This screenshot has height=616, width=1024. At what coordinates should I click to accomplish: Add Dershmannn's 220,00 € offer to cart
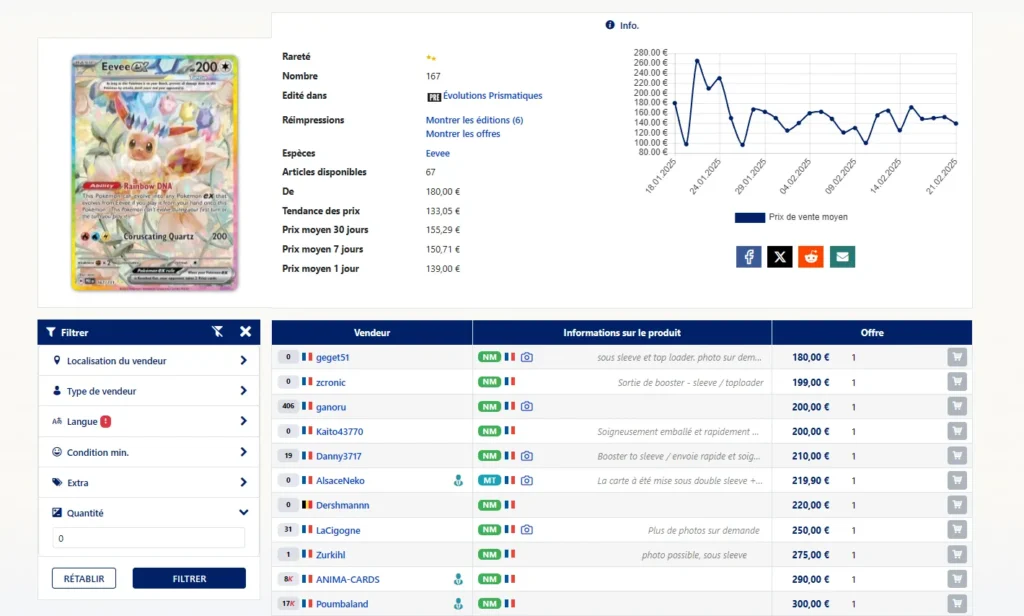957,505
